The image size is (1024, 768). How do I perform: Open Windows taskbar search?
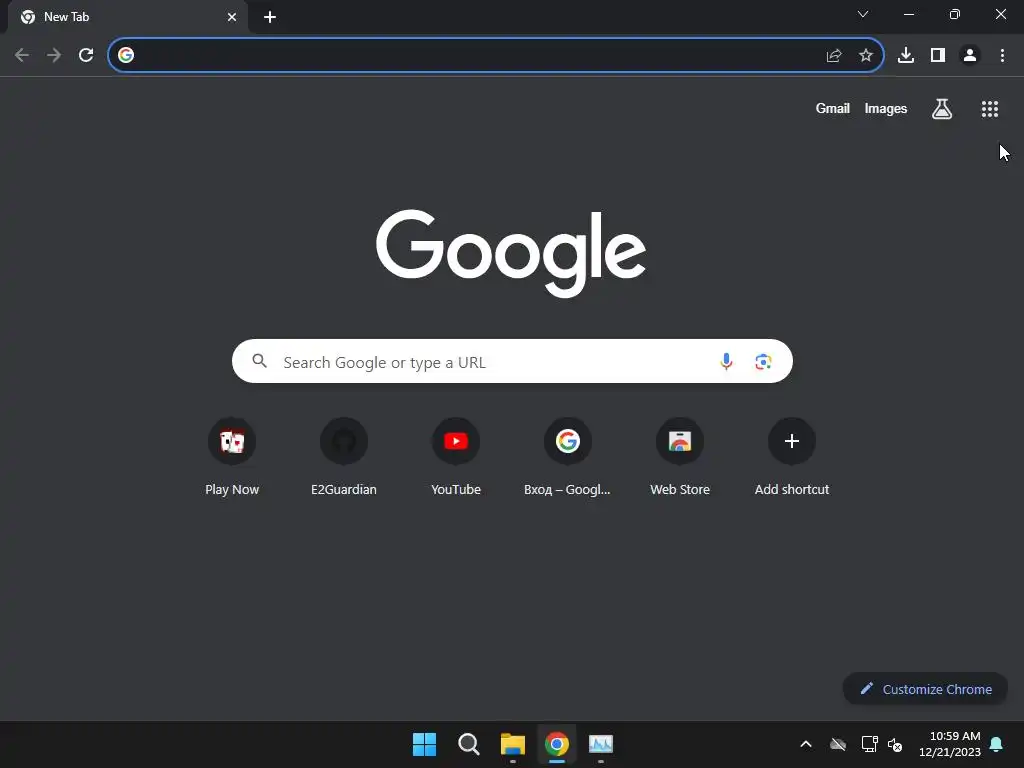(468, 744)
